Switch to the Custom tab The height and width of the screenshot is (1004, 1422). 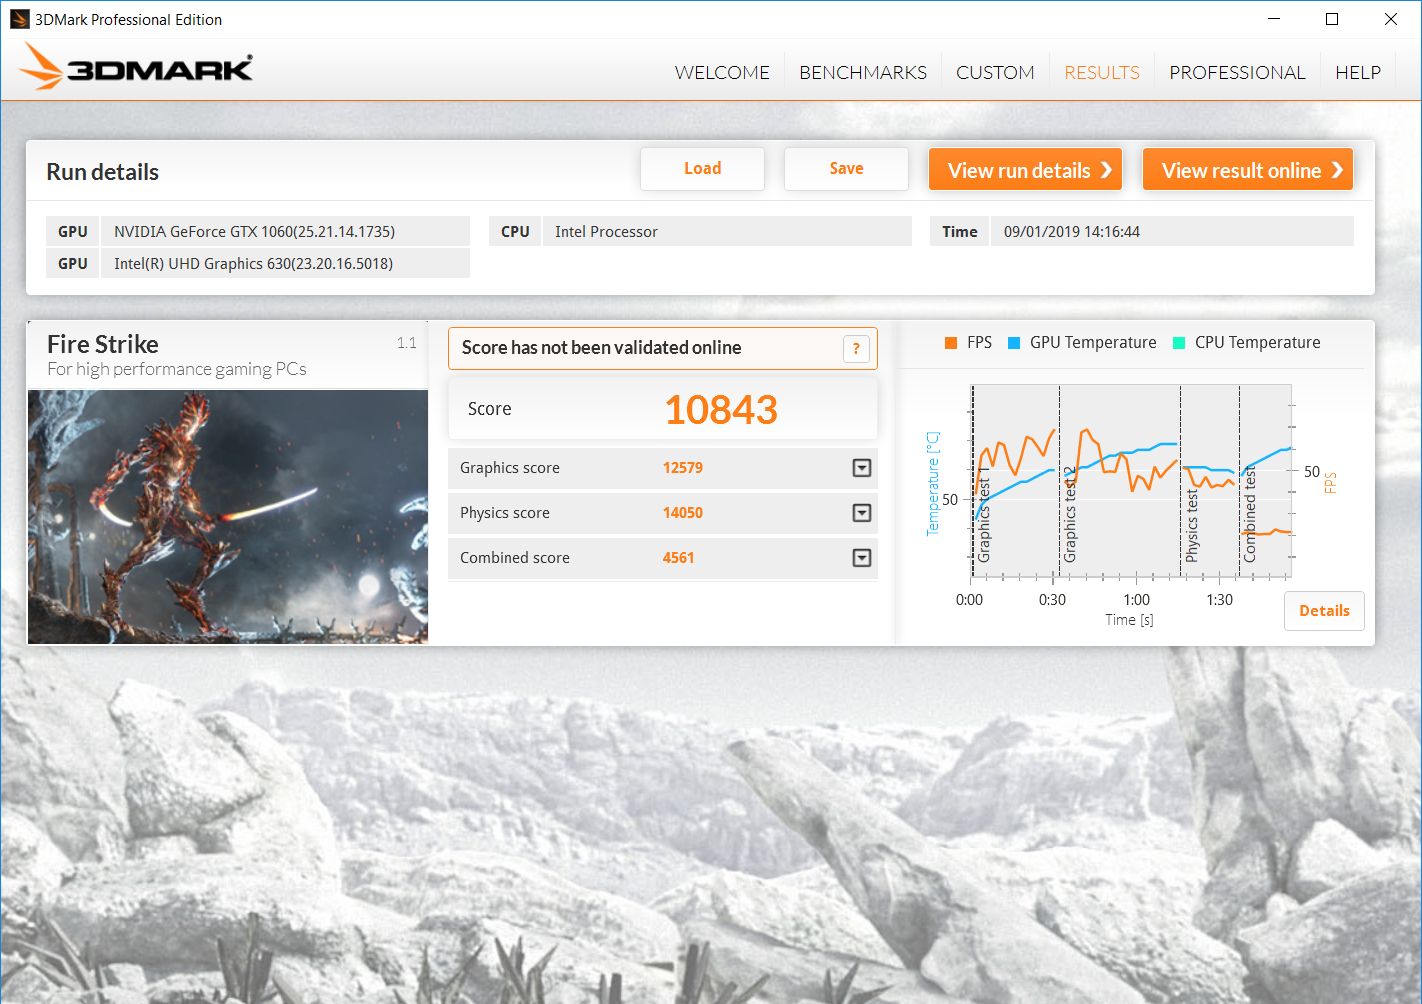[995, 73]
